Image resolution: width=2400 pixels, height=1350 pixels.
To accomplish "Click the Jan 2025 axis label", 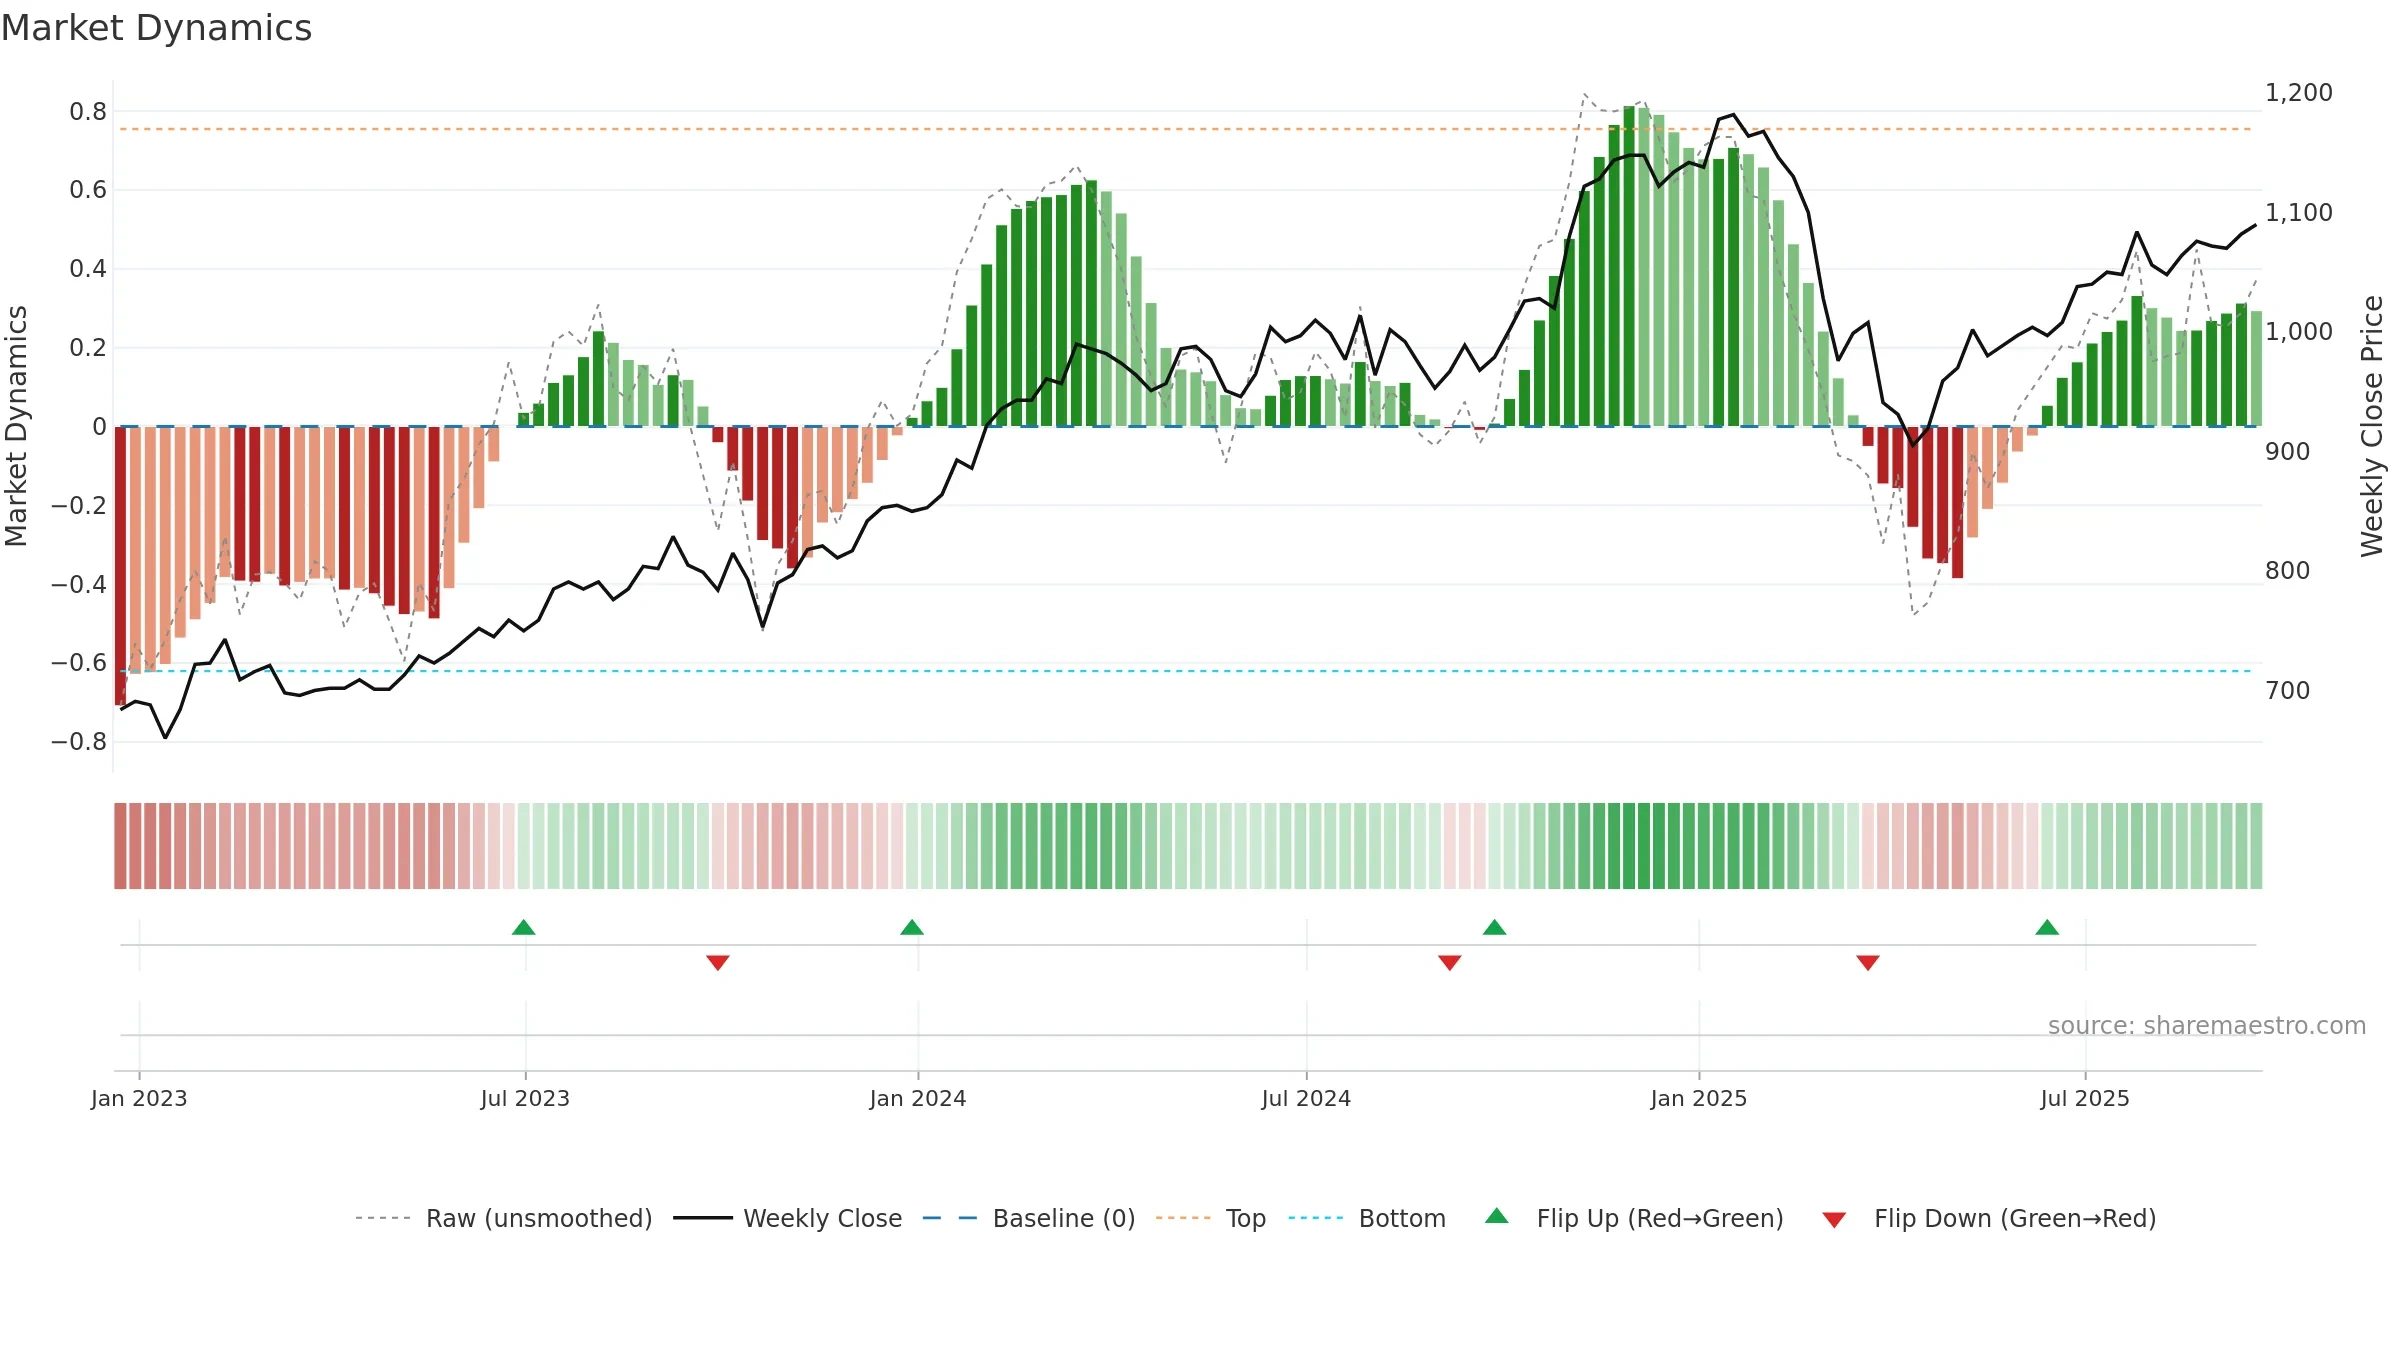I will pyautogui.click(x=1699, y=1098).
